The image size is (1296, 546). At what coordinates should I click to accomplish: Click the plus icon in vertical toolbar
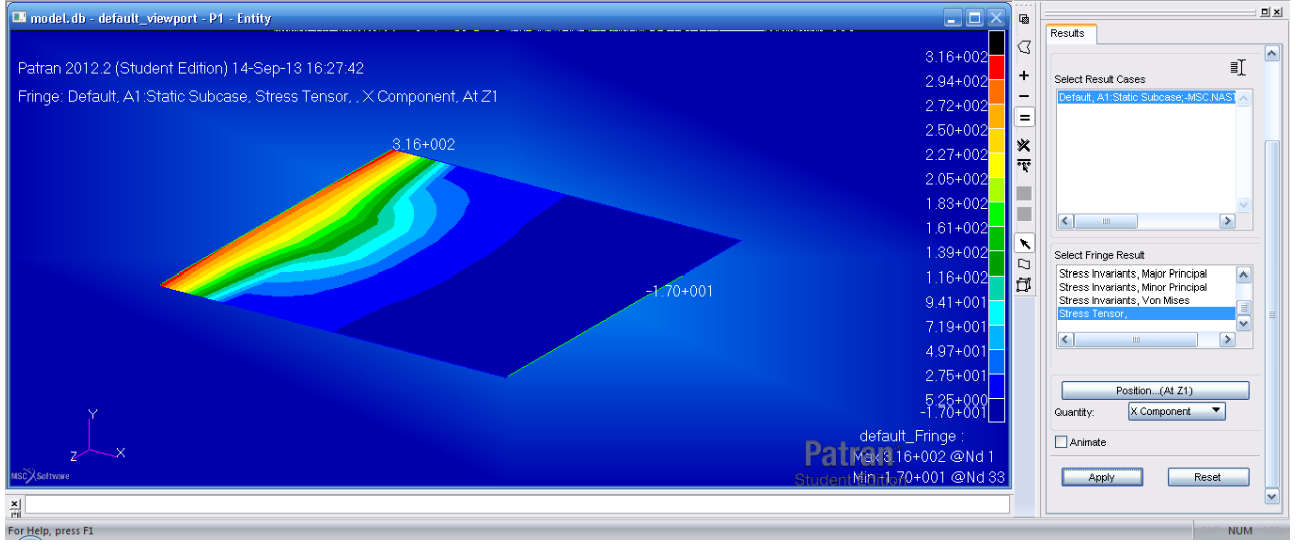tap(1024, 76)
